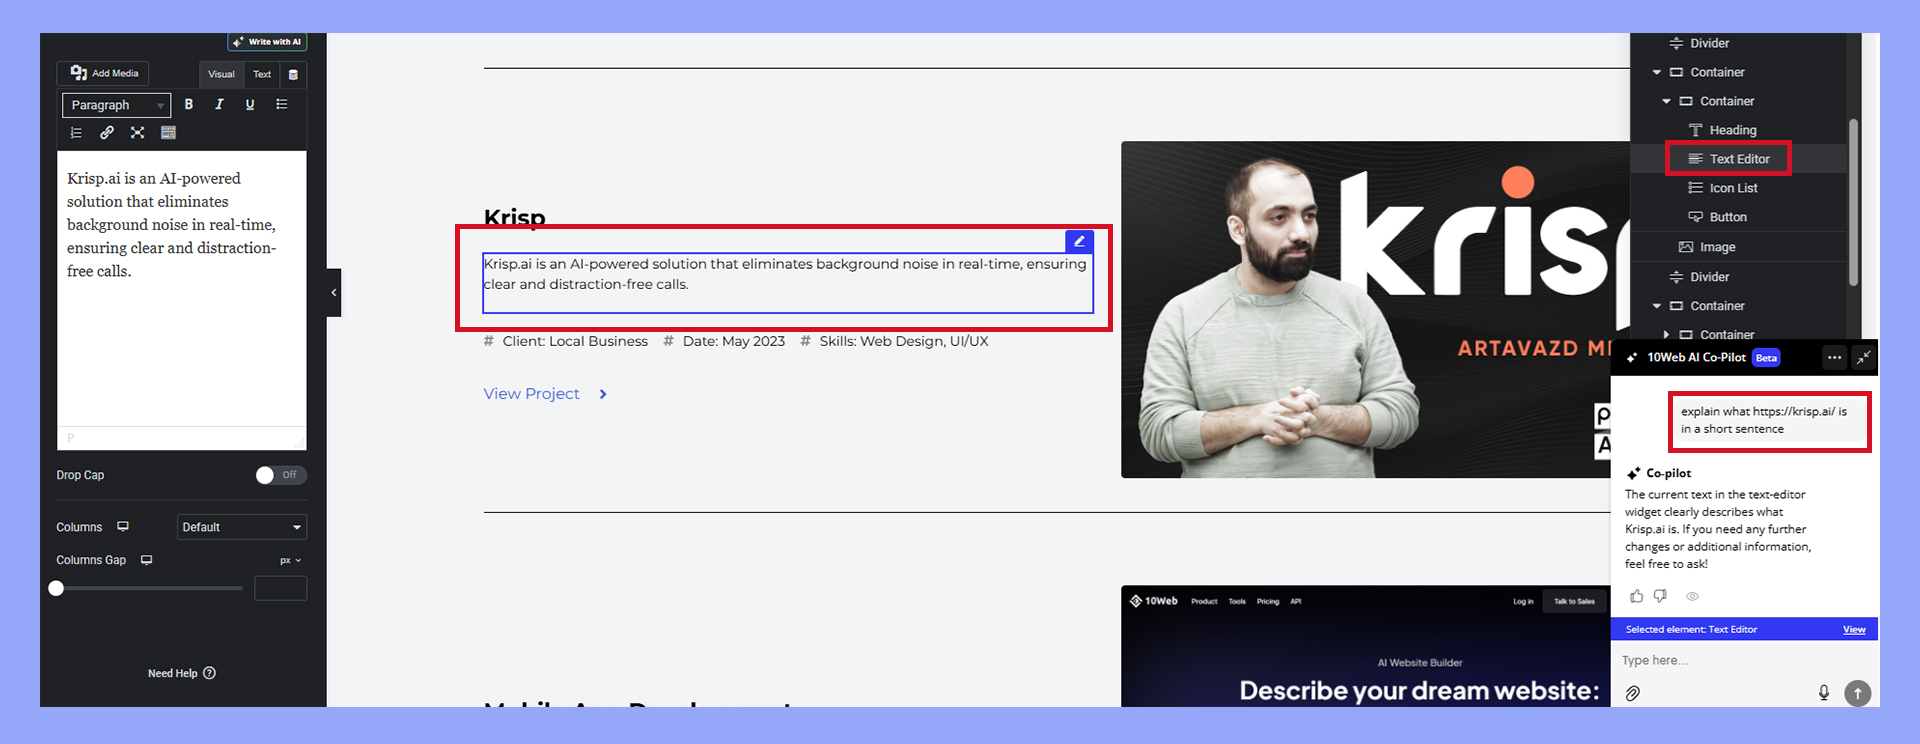This screenshot has width=1920, height=744.
Task: Toggle italic formatting
Action: 219,104
